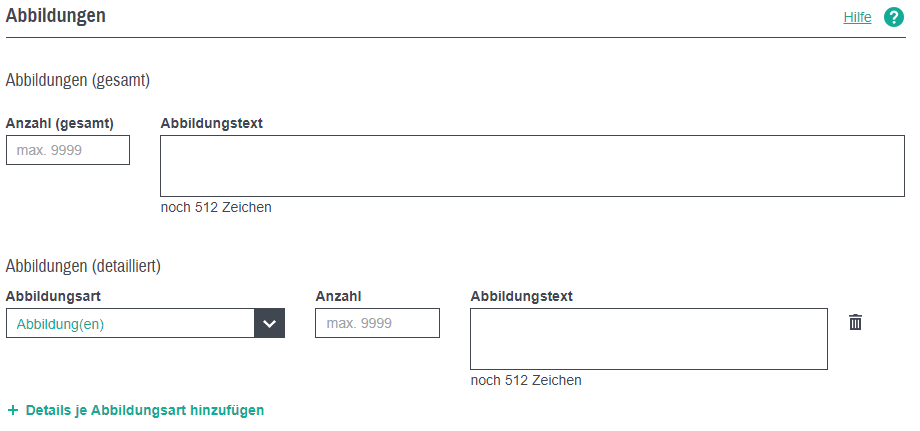This screenshot has height=431, width=920.
Task: Click the plus icon beside Details hinzufügen
Action: pyautogui.click(x=13, y=410)
